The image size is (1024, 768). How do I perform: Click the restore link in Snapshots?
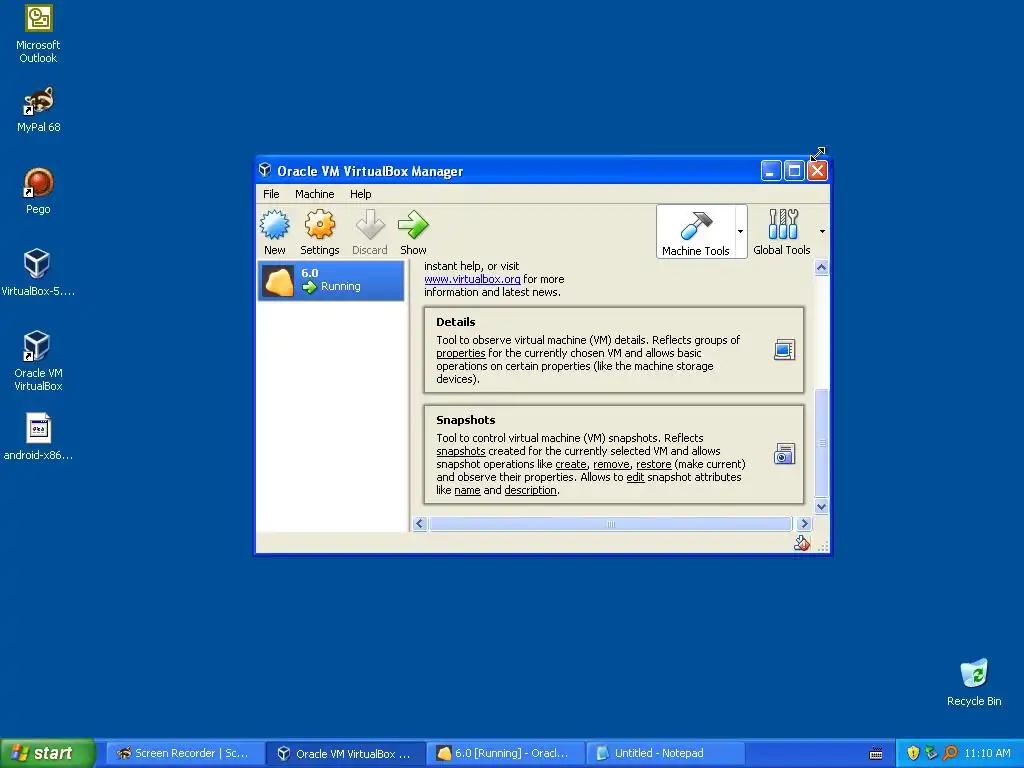click(x=654, y=464)
